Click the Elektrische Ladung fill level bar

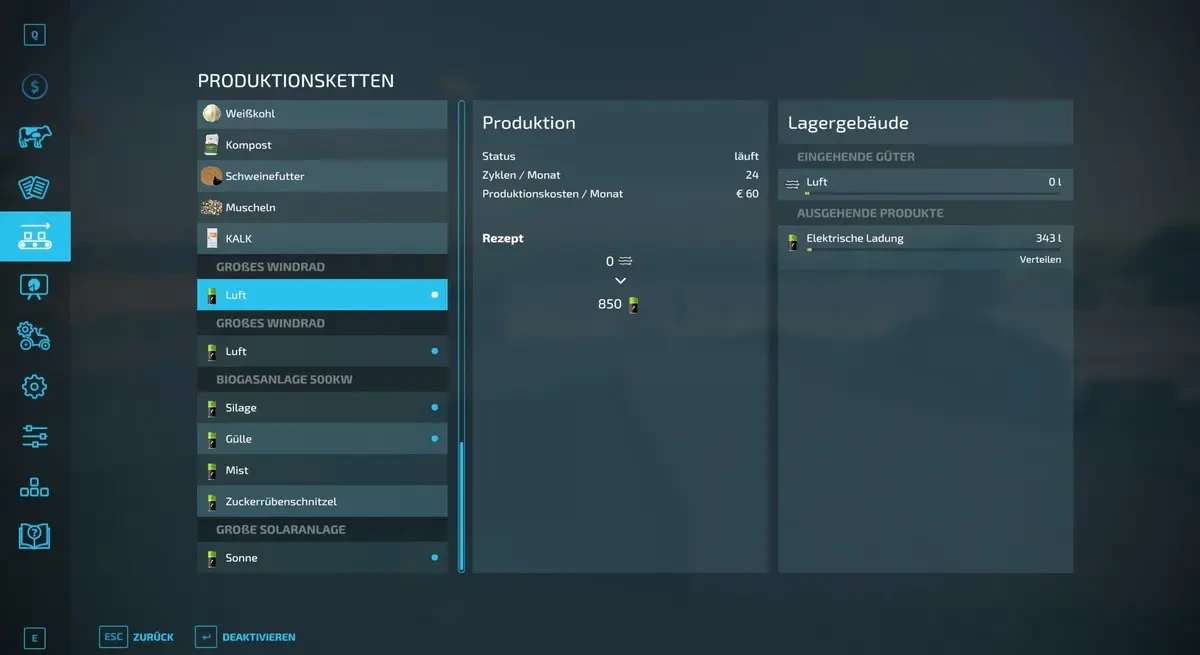click(x=933, y=250)
